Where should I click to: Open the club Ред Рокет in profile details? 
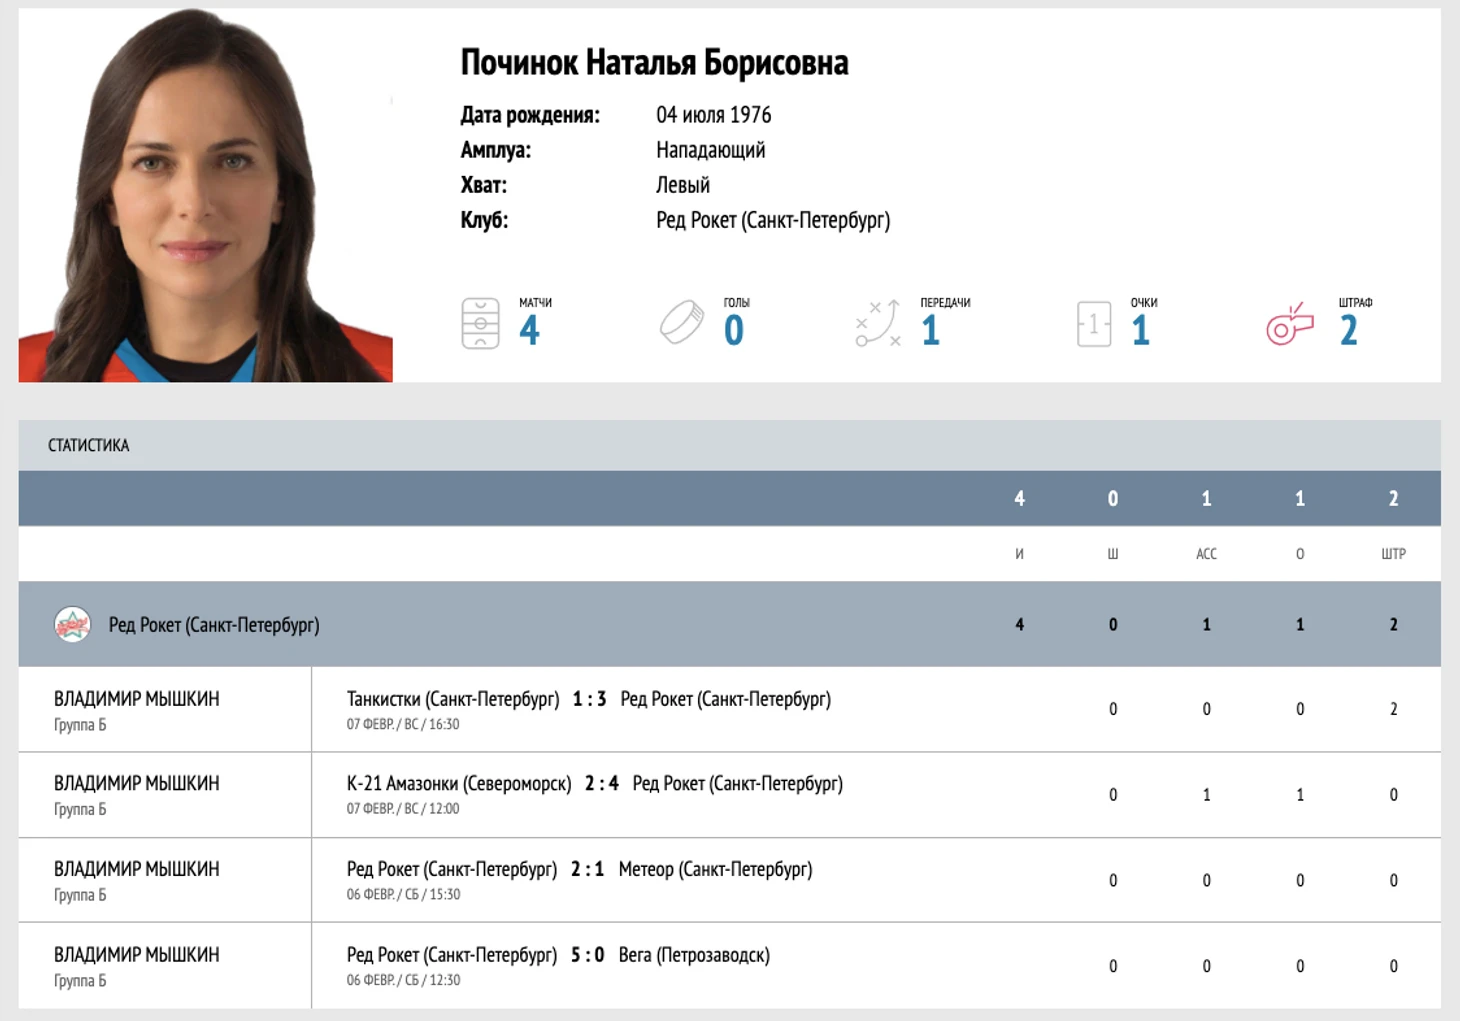(x=773, y=220)
